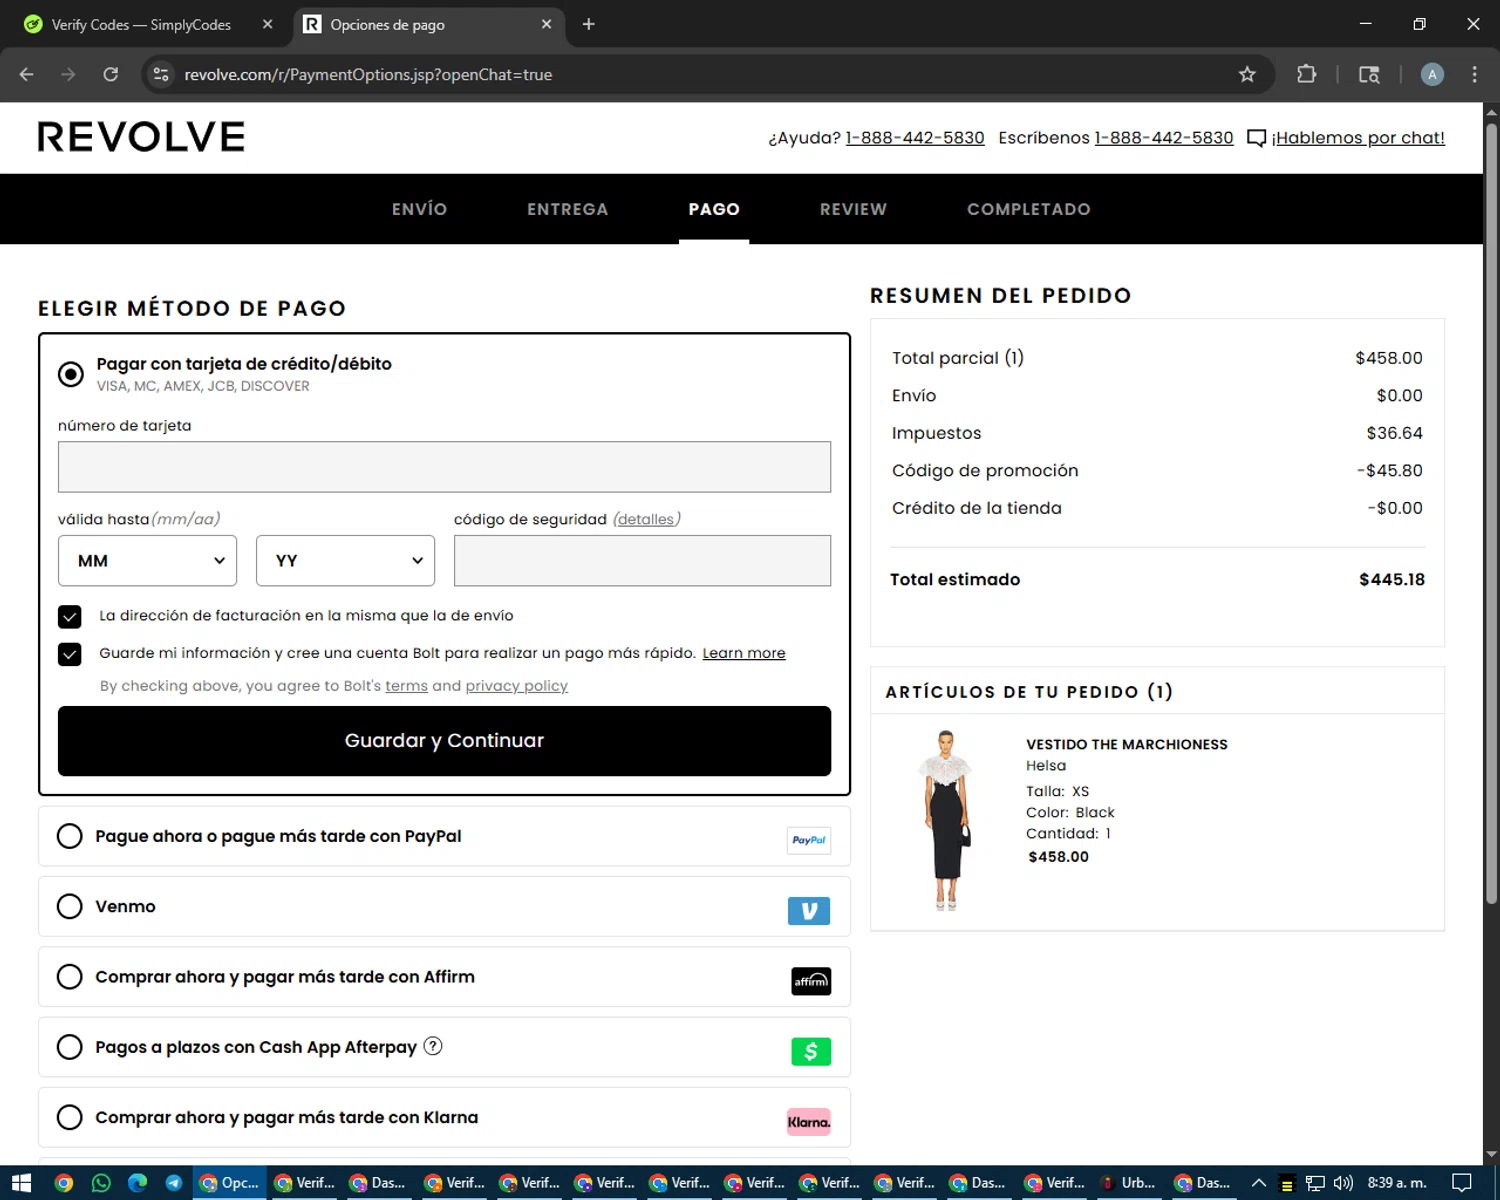
Task: Open the MM expiration month dropdown
Action: point(147,561)
